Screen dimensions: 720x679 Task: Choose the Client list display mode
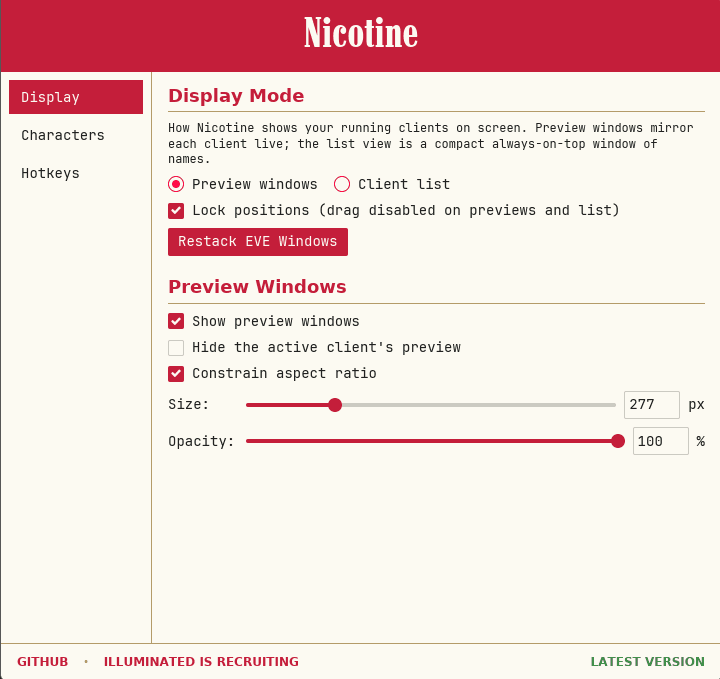[x=342, y=184]
